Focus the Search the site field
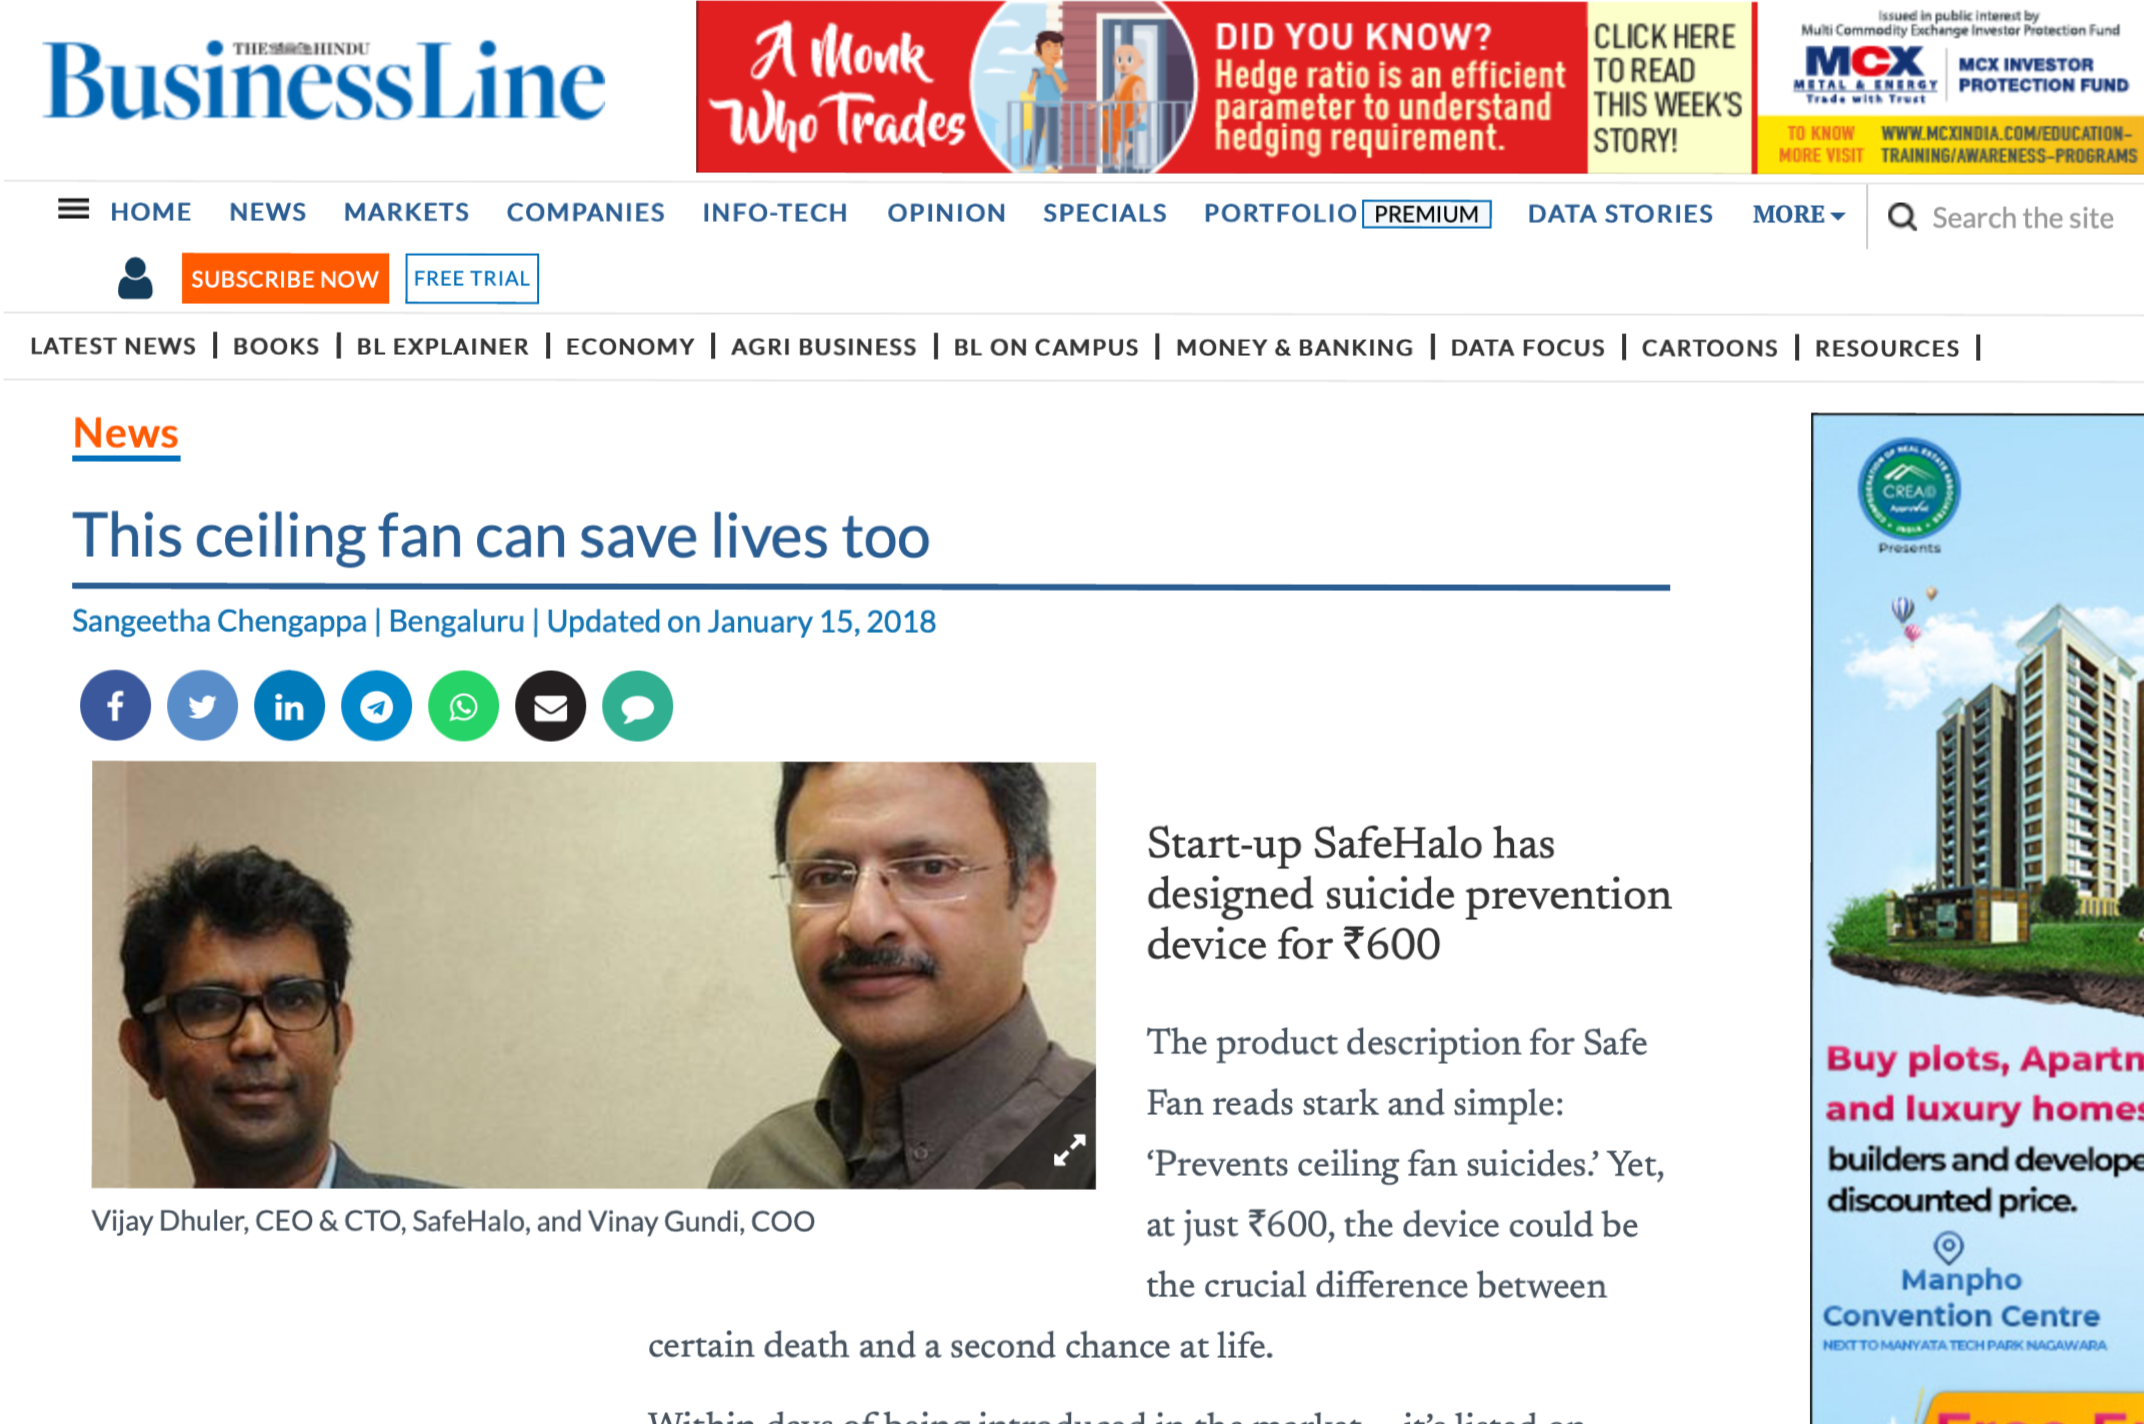Screen dimensions: 2144x1424 coord(2022,218)
